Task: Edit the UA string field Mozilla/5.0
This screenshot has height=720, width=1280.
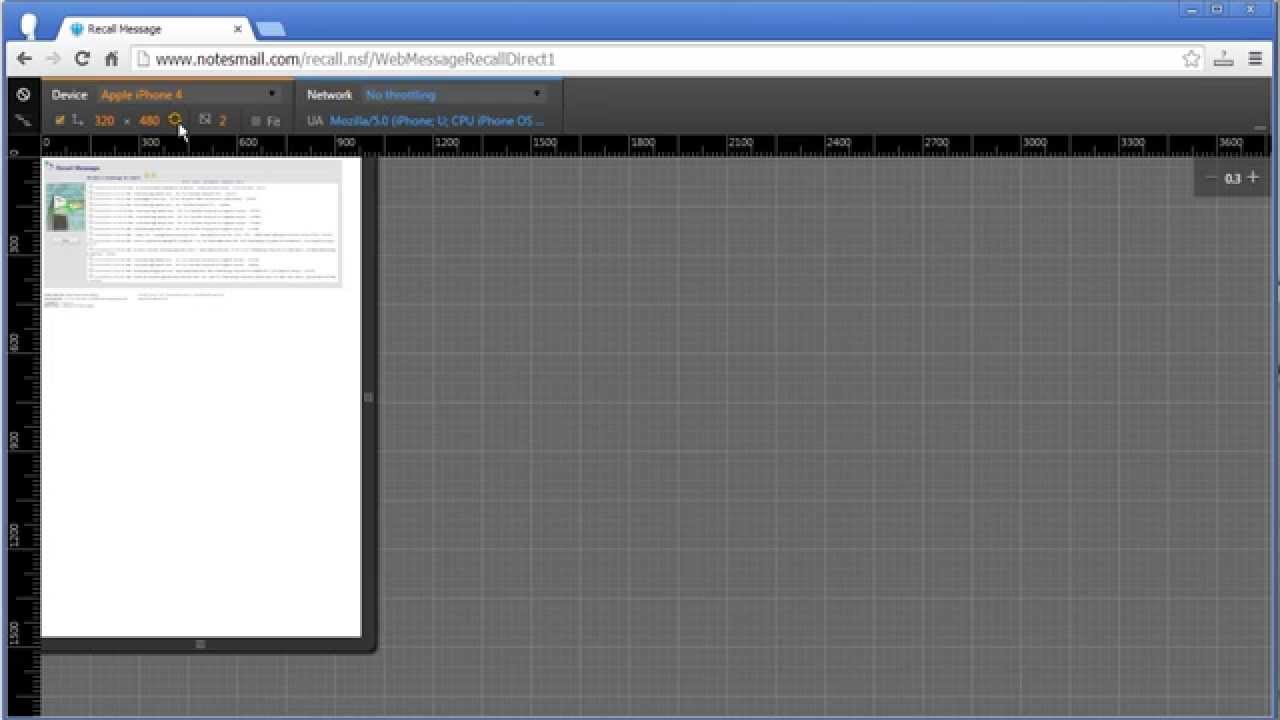Action: [x=437, y=121]
